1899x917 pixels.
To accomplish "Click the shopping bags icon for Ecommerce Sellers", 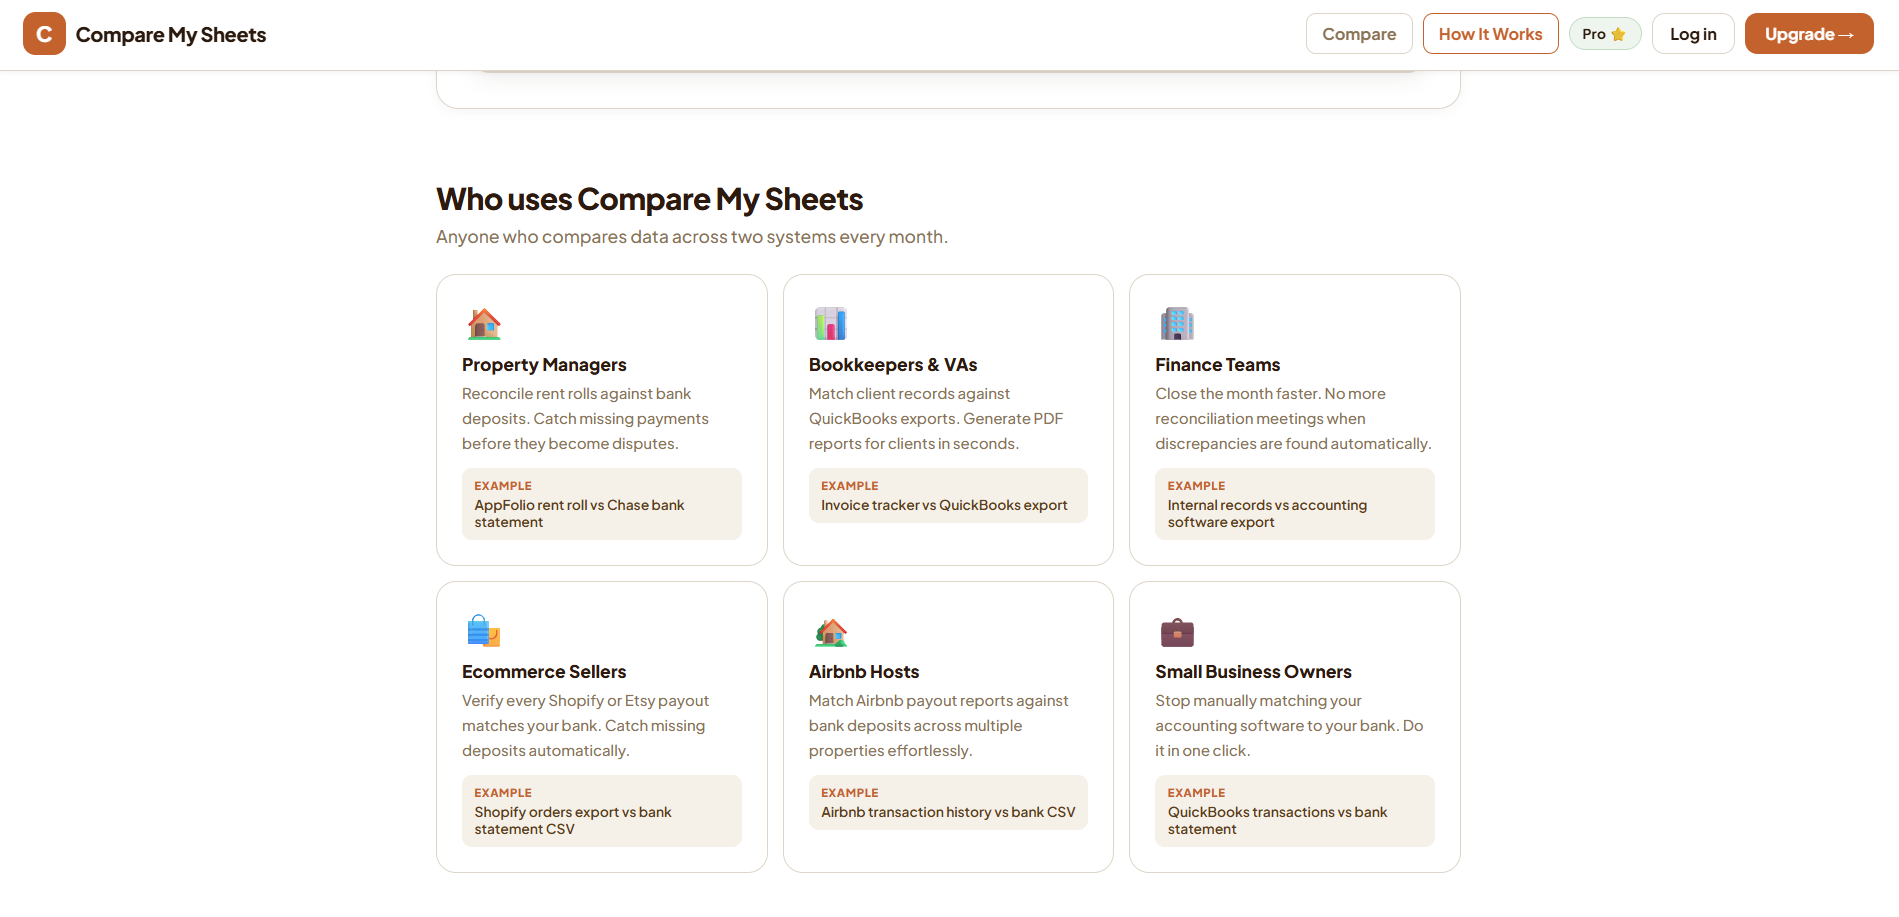I will (484, 631).
